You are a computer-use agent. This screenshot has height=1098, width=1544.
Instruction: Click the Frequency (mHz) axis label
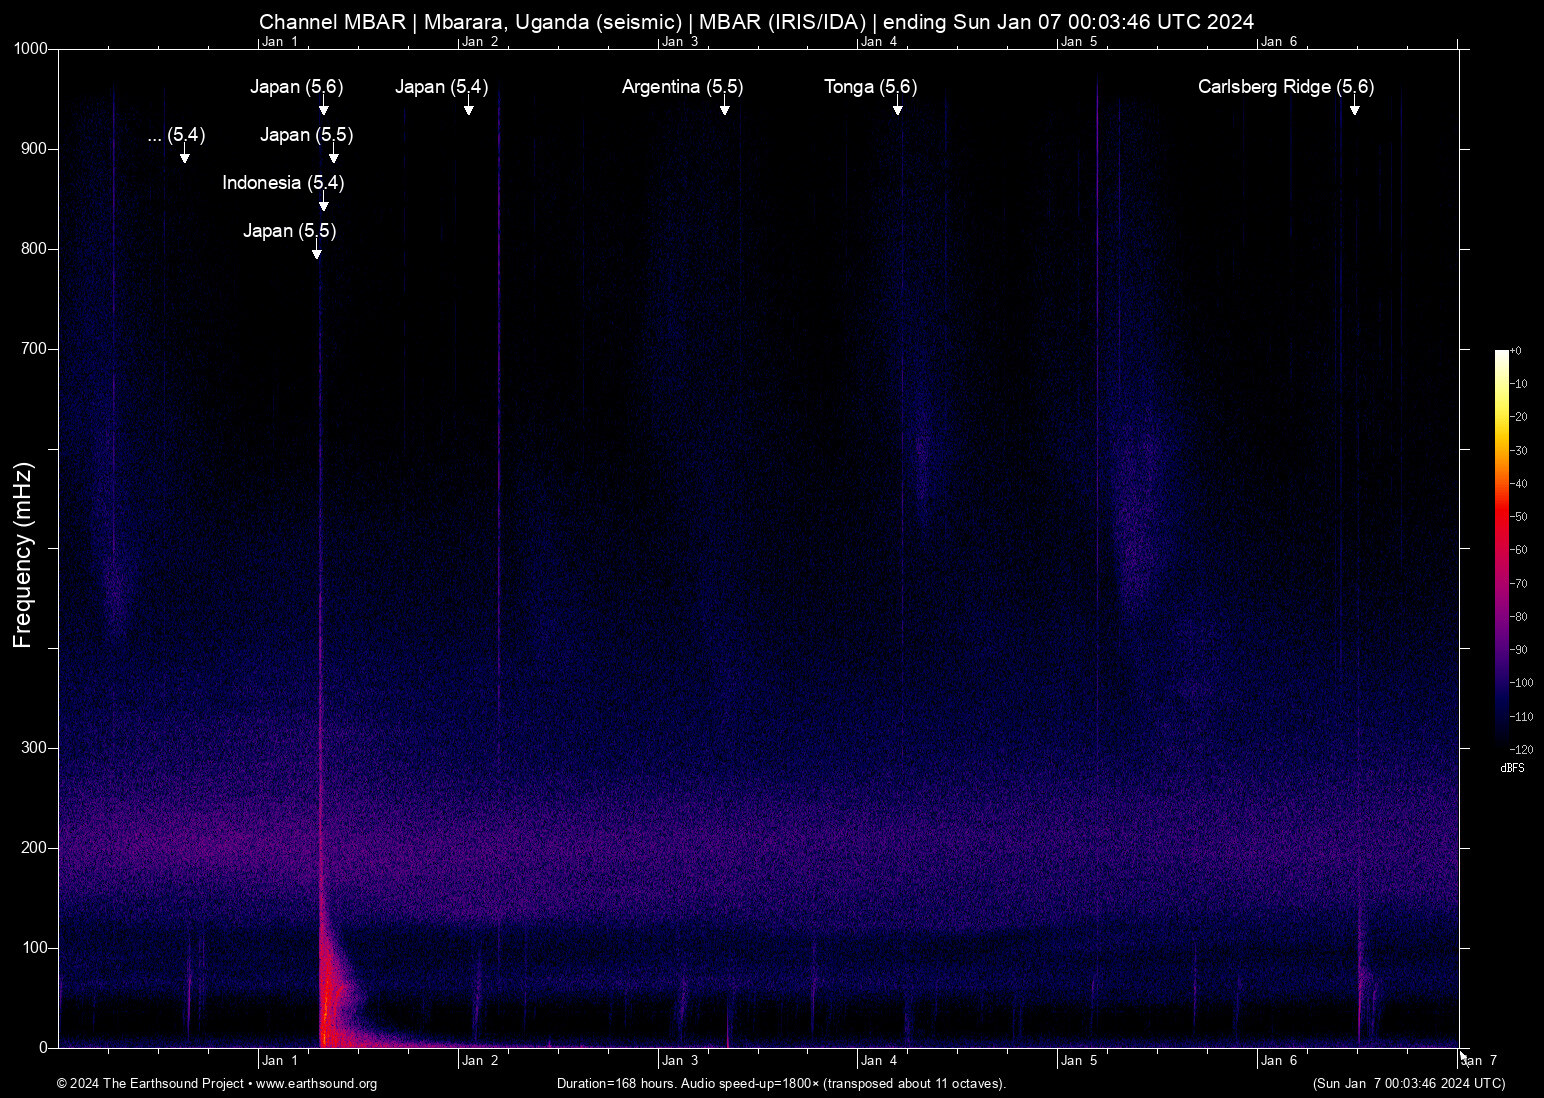click(22, 555)
